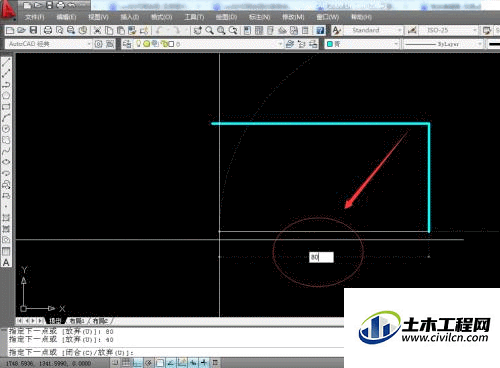Click the Layer Previous icon
The width and height of the screenshot is (500, 368).
tap(302, 44)
